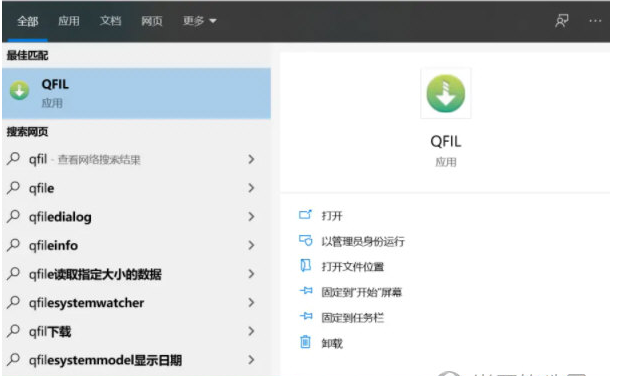Open the three-dots options menu
This screenshot has height=376, width=637.
coord(595,21)
